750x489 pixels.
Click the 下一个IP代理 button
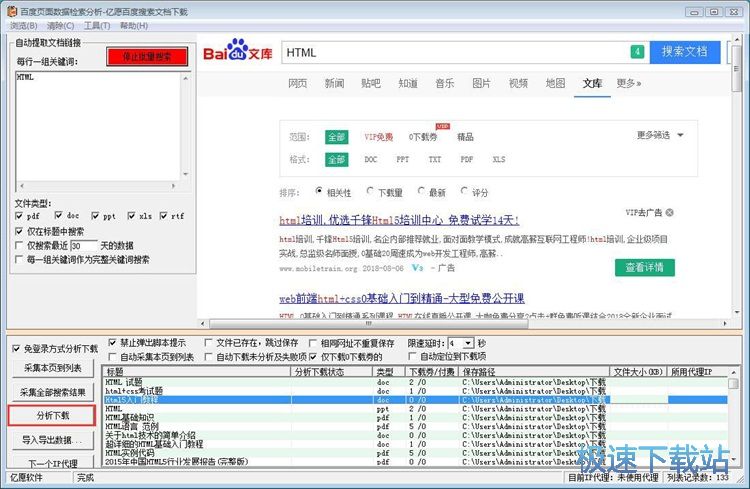53,463
